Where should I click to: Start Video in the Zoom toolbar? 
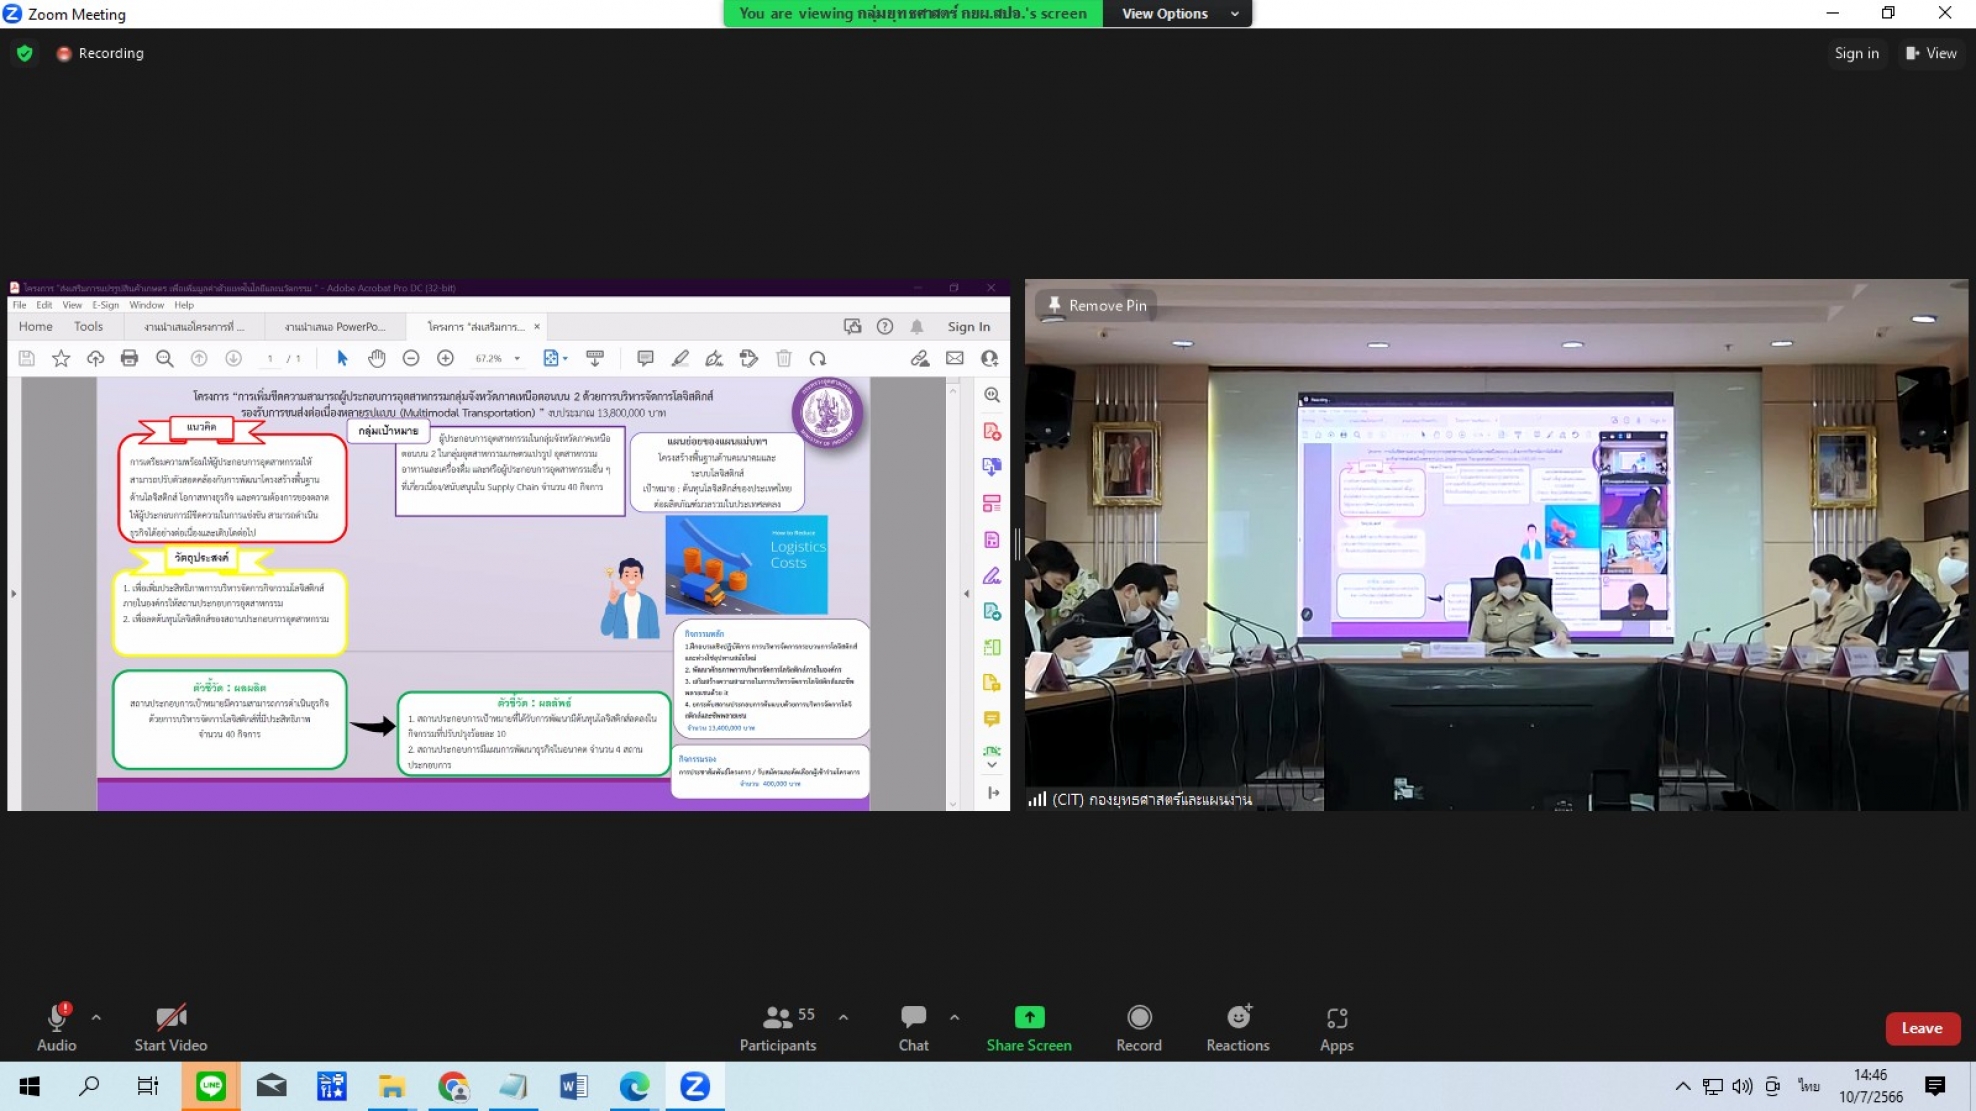171,1027
